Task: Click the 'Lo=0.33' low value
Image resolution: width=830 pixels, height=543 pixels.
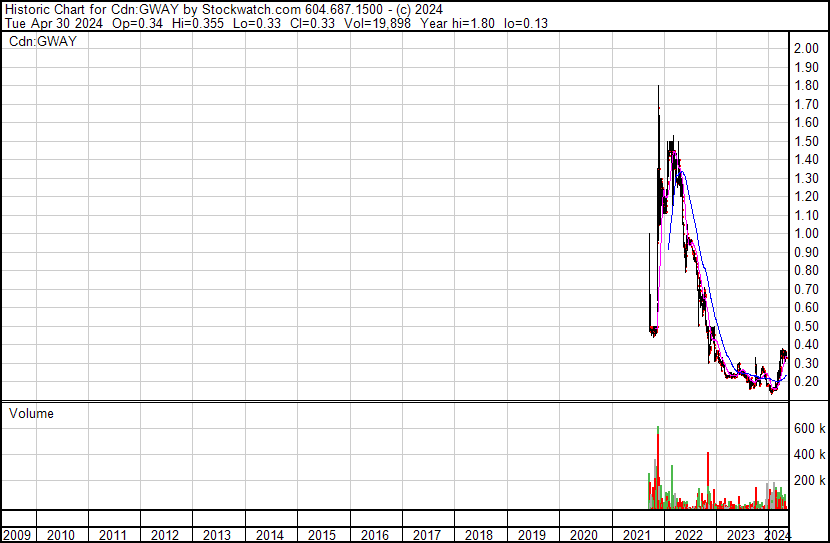Action: pyautogui.click(x=257, y=23)
